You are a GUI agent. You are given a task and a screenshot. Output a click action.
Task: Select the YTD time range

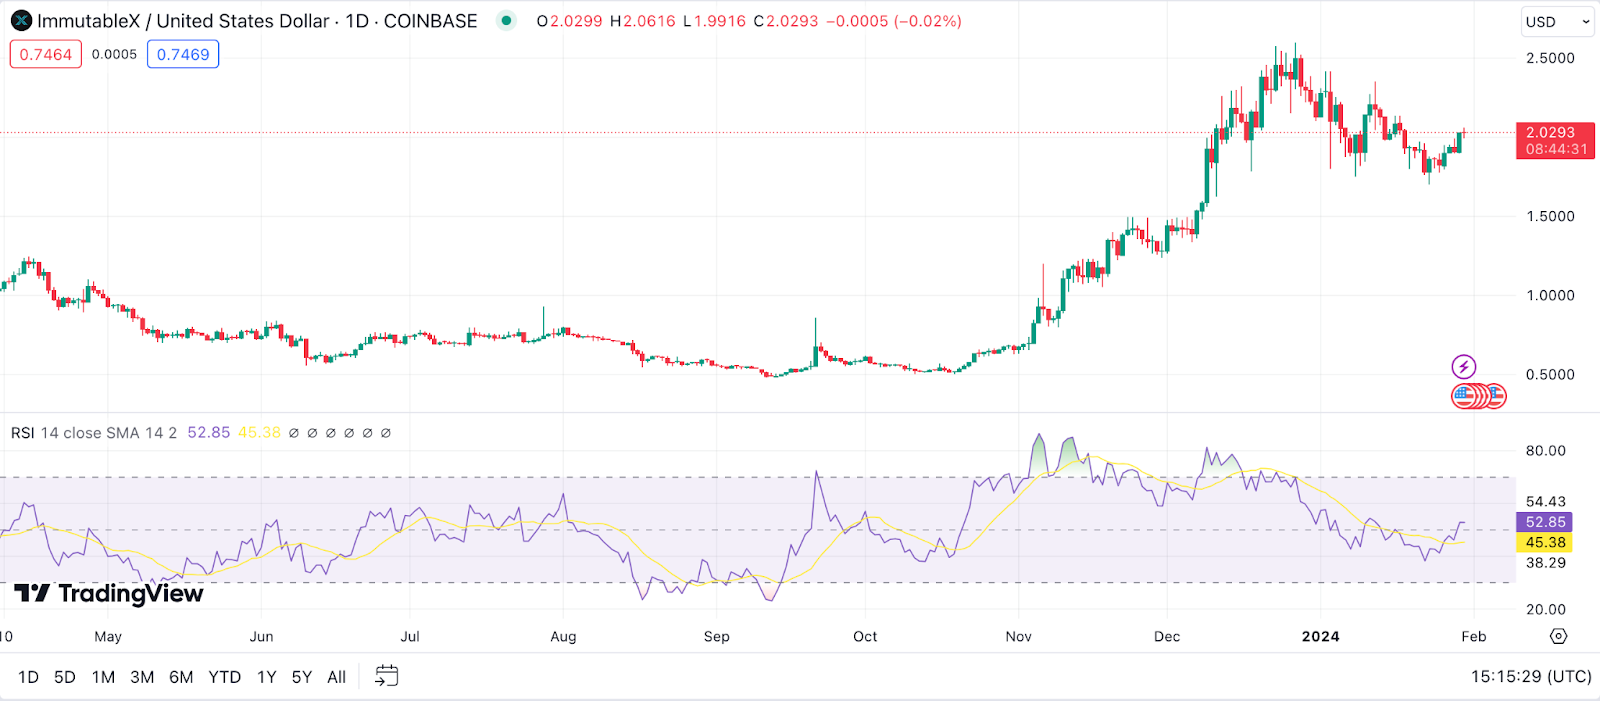tap(225, 677)
